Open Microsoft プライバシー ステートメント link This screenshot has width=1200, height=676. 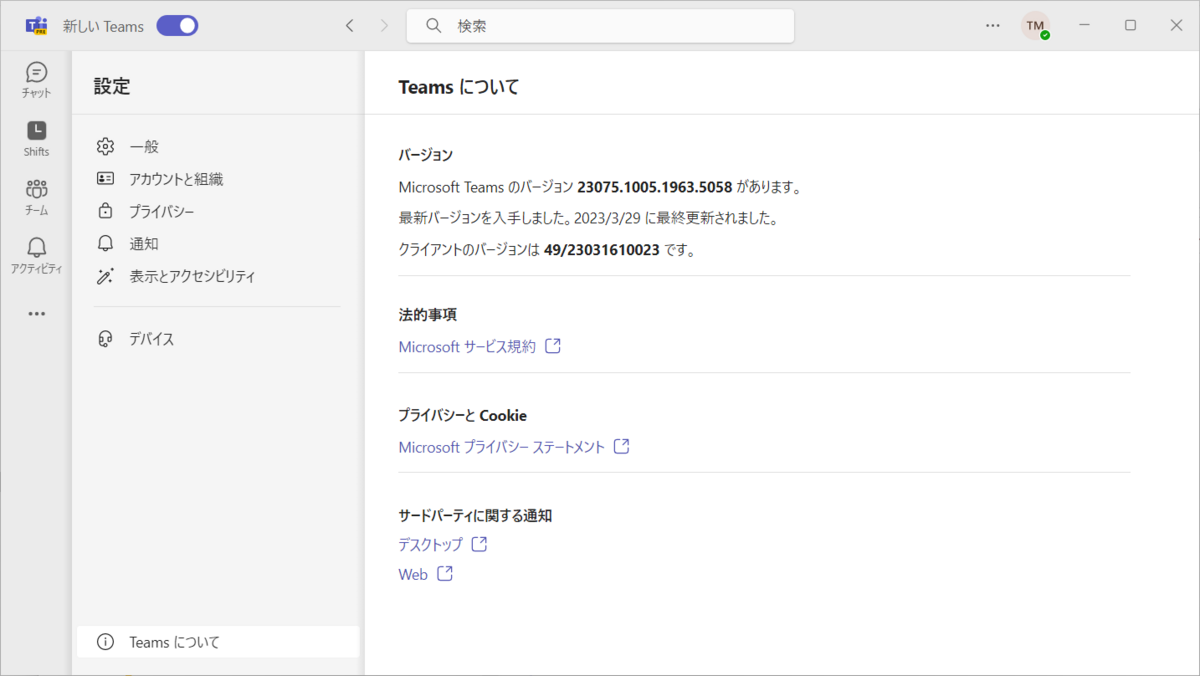501,447
